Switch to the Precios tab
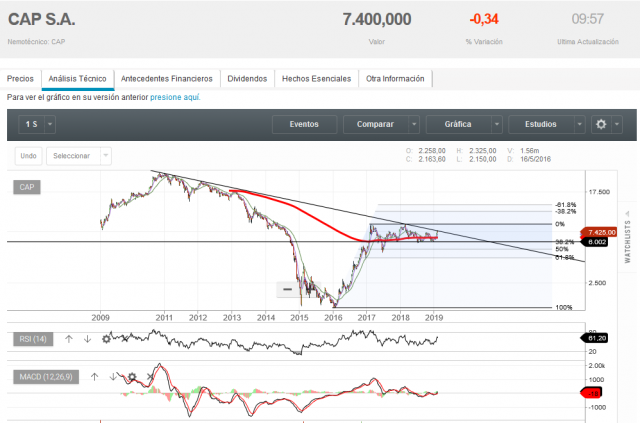Screen dimensions: 640x423 20,79
